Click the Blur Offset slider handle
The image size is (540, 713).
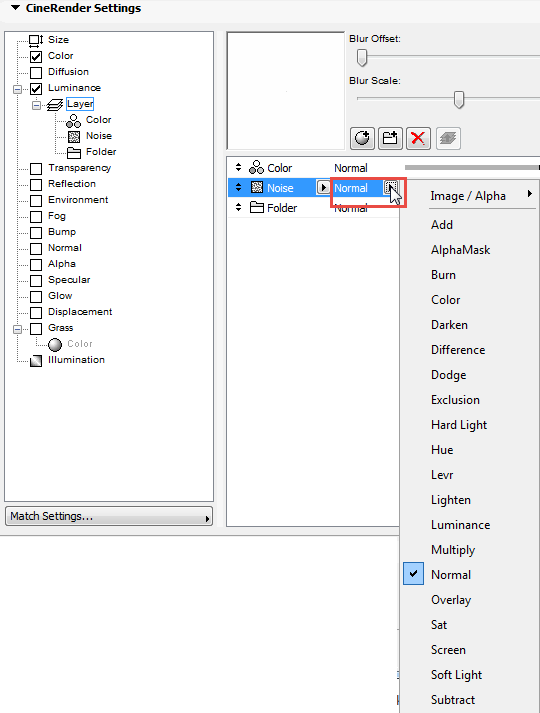(362, 58)
